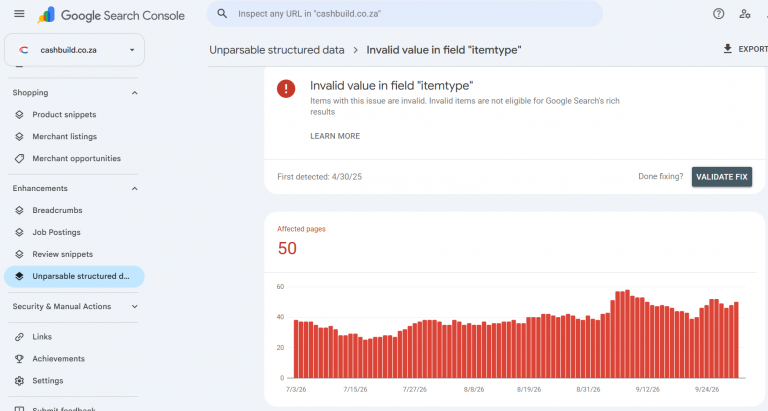Click the cashbuild.co.za property favicon
The width and height of the screenshot is (768, 411).
tap(23, 50)
